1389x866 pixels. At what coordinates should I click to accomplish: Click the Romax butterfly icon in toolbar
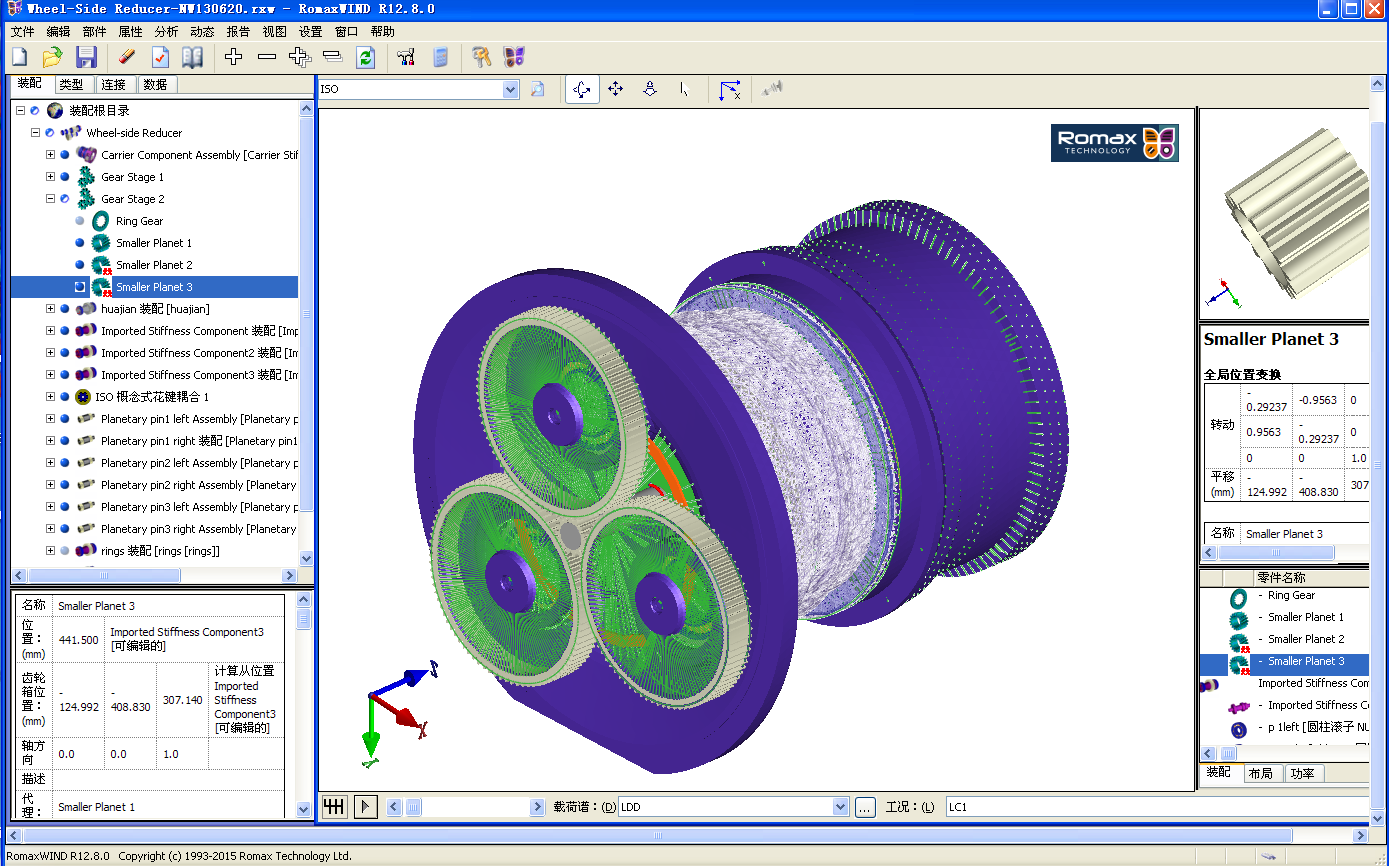pos(514,57)
